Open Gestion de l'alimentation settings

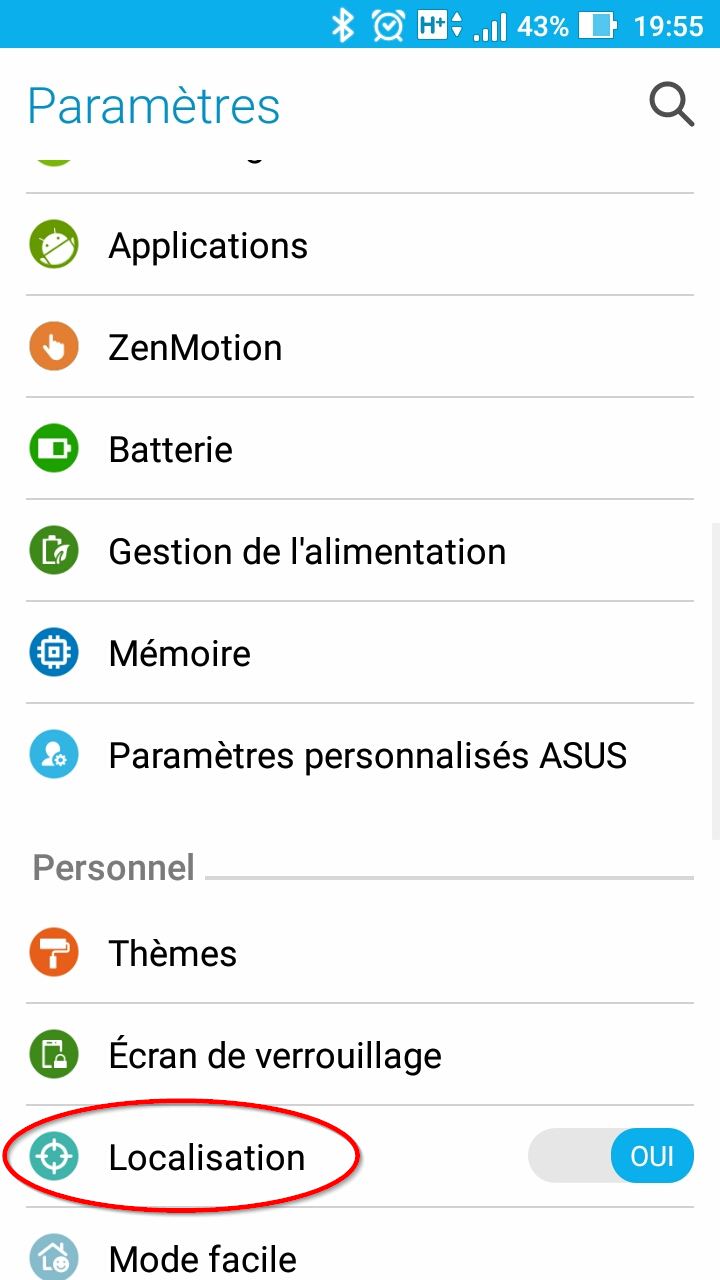click(x=307, y=552)
